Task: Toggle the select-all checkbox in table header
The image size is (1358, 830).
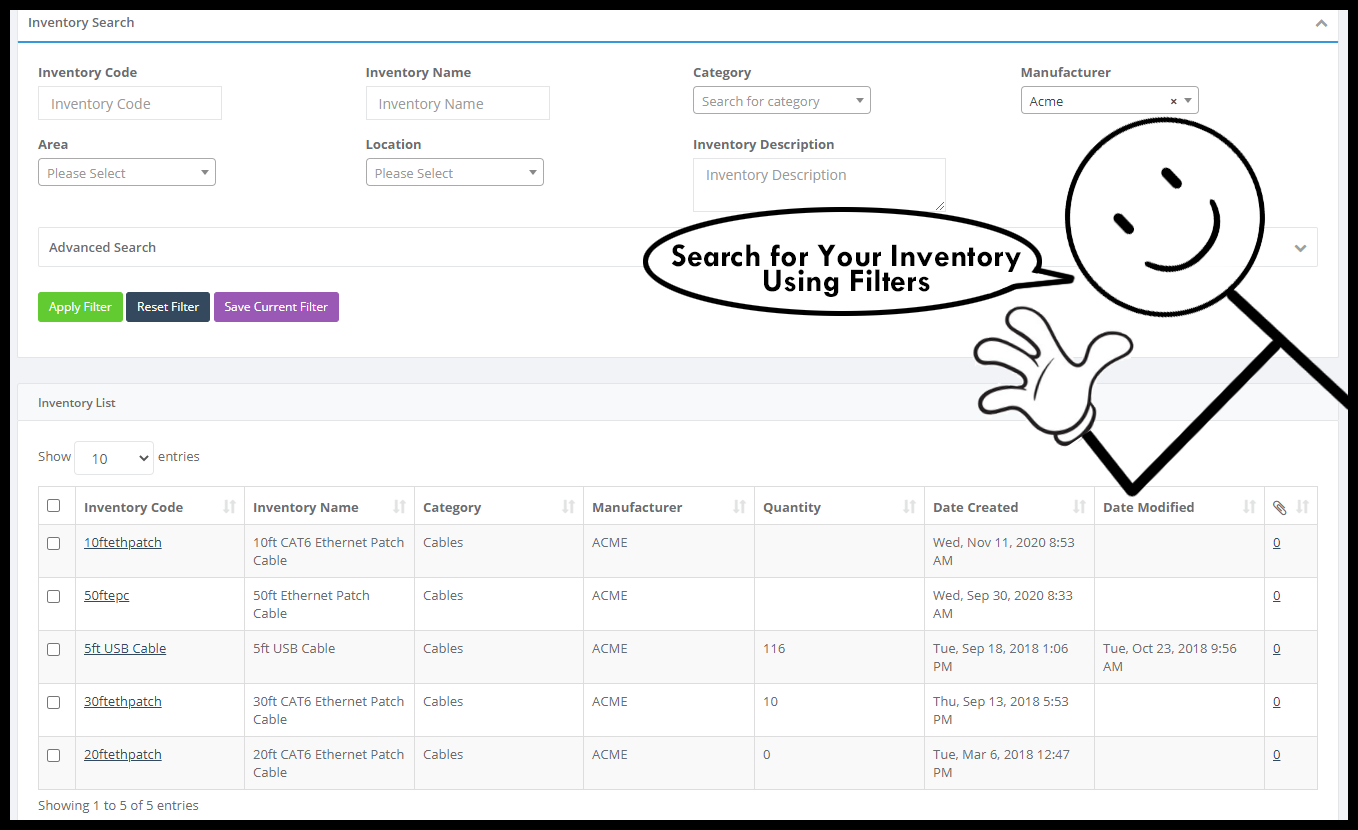Action: [54, 506]
